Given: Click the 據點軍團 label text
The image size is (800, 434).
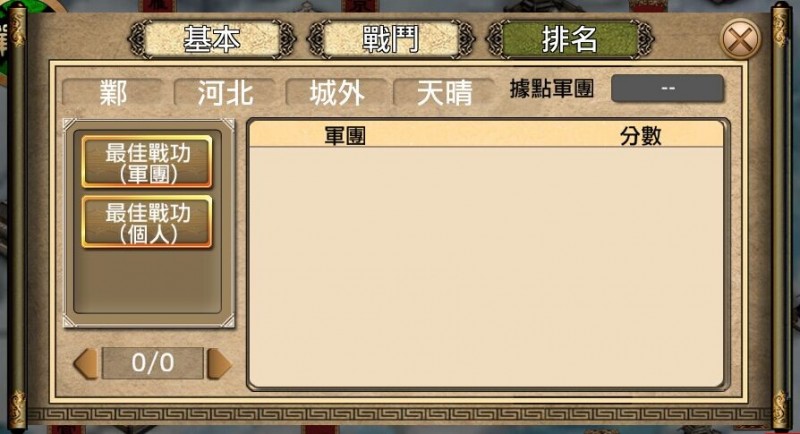Looking at the screenshot, I should coord(552,89).
